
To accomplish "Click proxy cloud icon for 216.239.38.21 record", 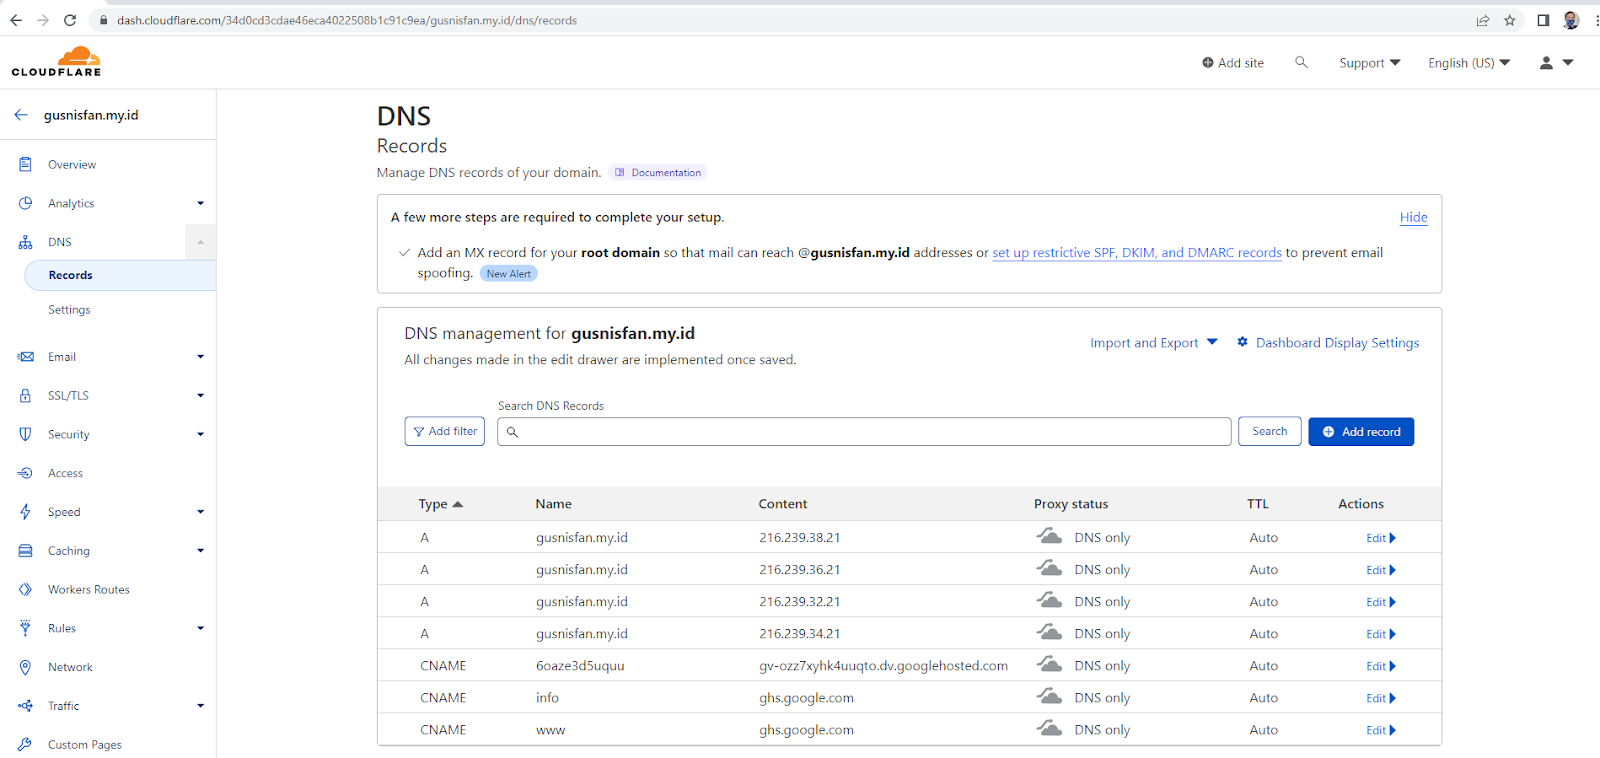I will tap(1049, 537).
